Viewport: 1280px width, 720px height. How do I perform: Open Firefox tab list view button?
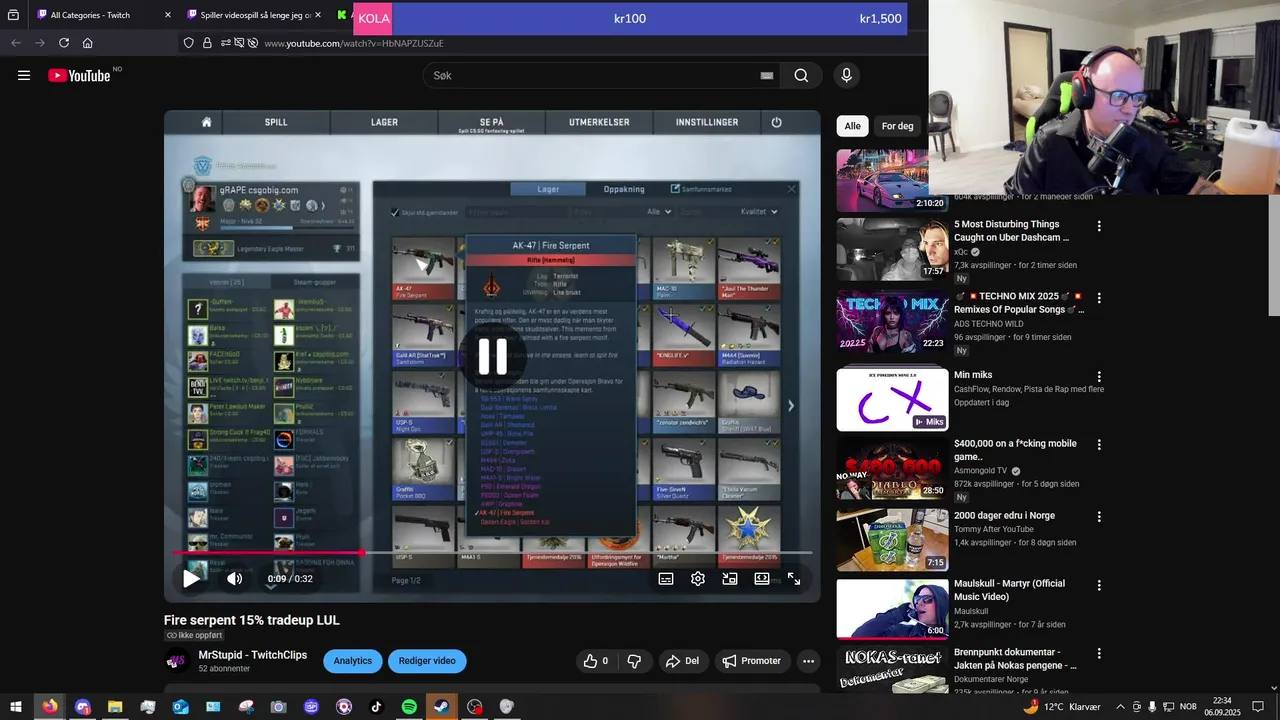[13, 15]
